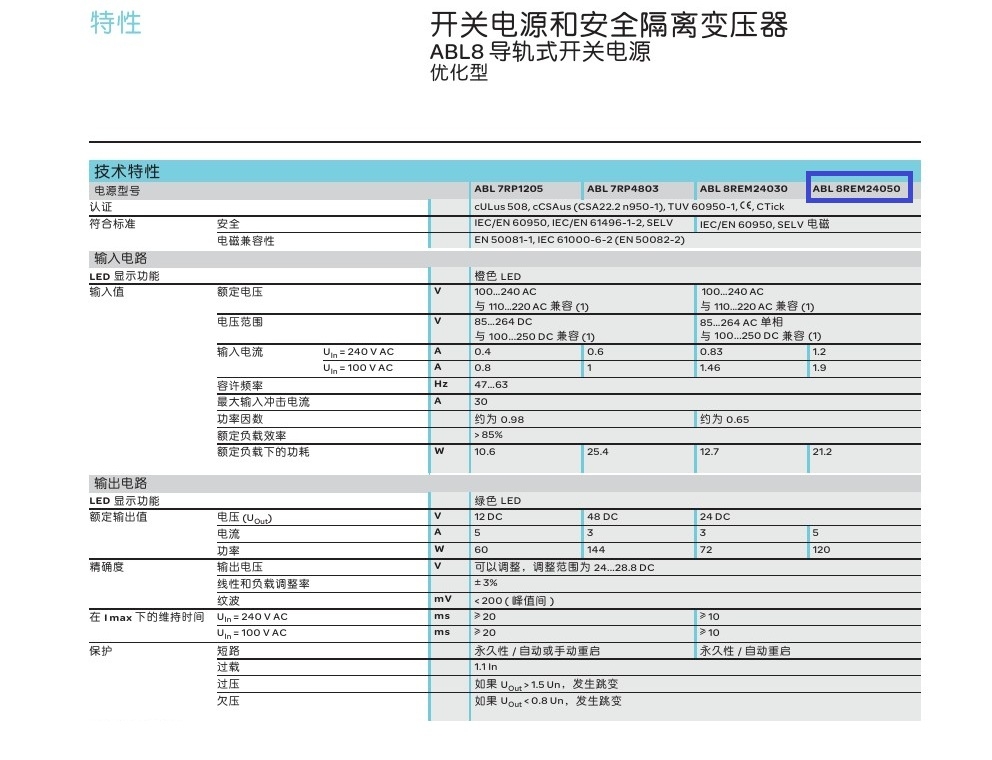
Task: Click the 纹波 row label
Action: click(228, 601)
